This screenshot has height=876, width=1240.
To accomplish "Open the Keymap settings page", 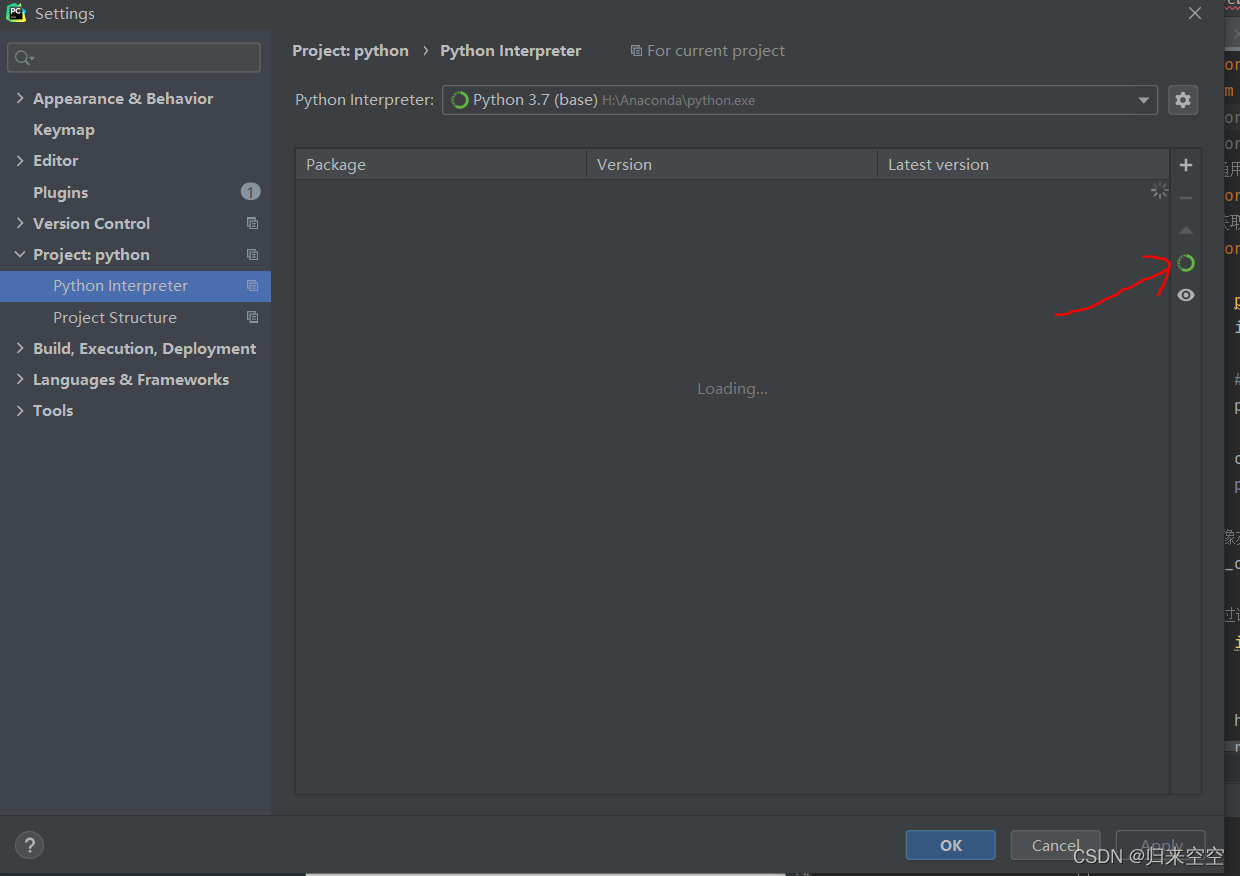I will pos(64,129).
